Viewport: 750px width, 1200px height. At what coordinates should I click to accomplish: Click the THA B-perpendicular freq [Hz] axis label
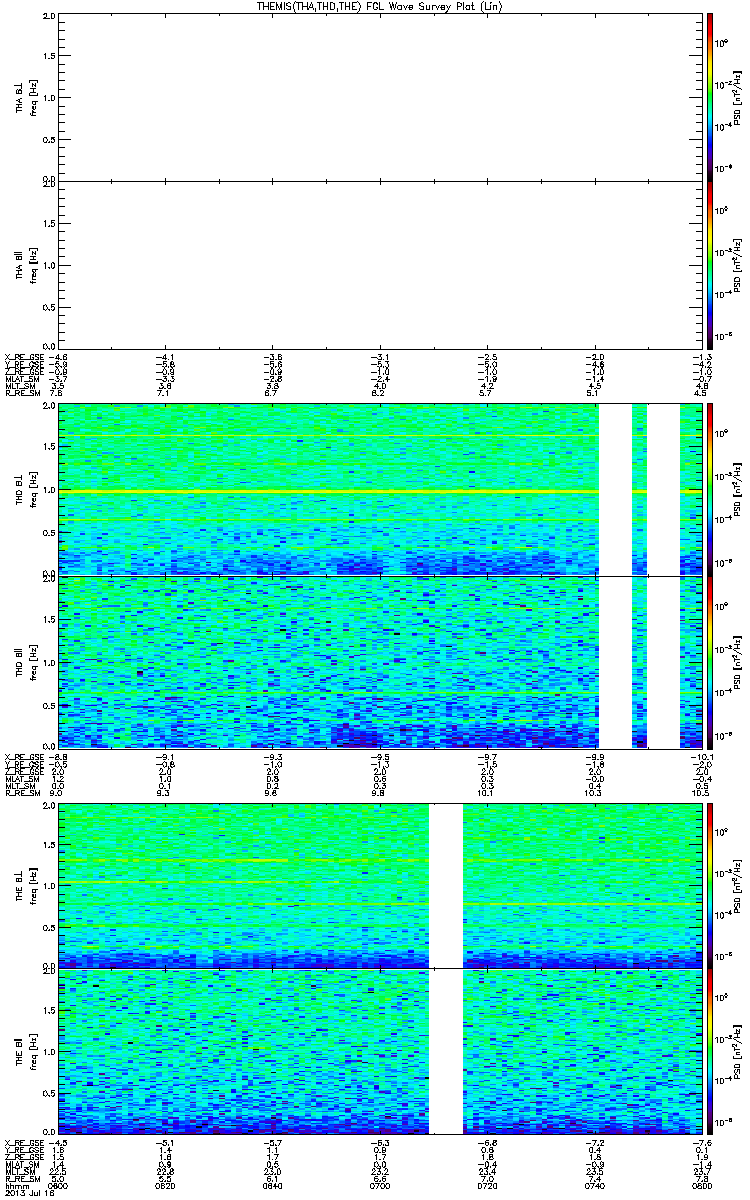click(33, 96)
